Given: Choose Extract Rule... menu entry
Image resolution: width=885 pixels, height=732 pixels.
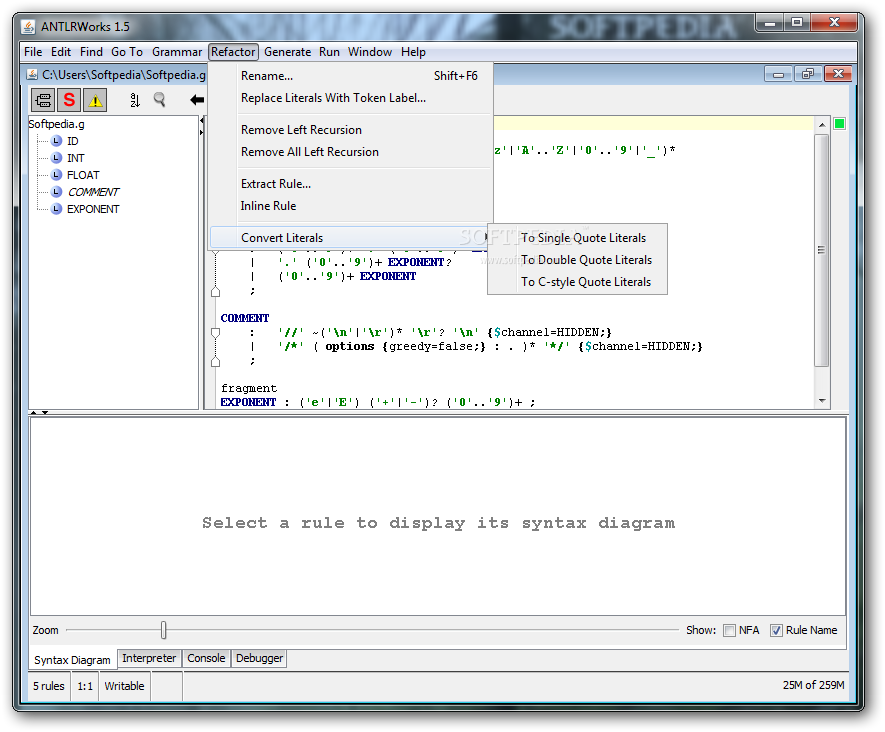Looking at the screenshot, I should click(349, 184).
